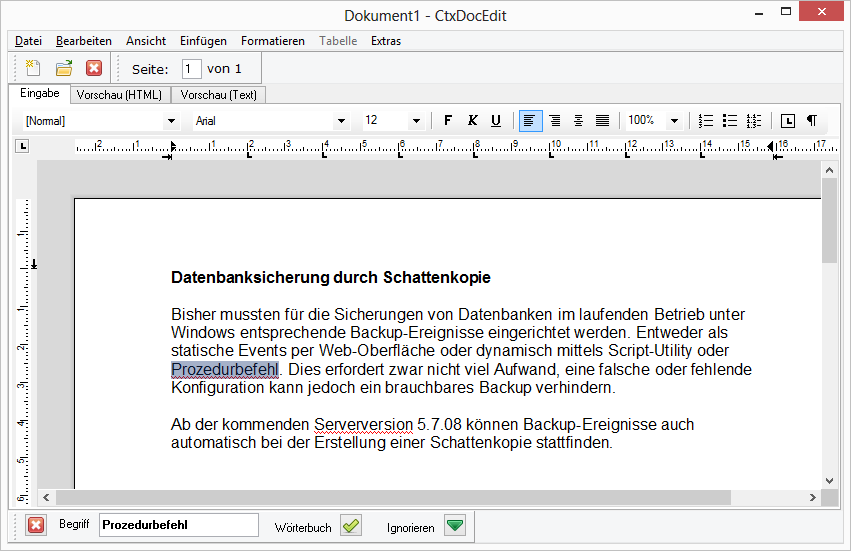851x551 pixels.
Task: Insert a bulleted list
Action: (730, 120)
